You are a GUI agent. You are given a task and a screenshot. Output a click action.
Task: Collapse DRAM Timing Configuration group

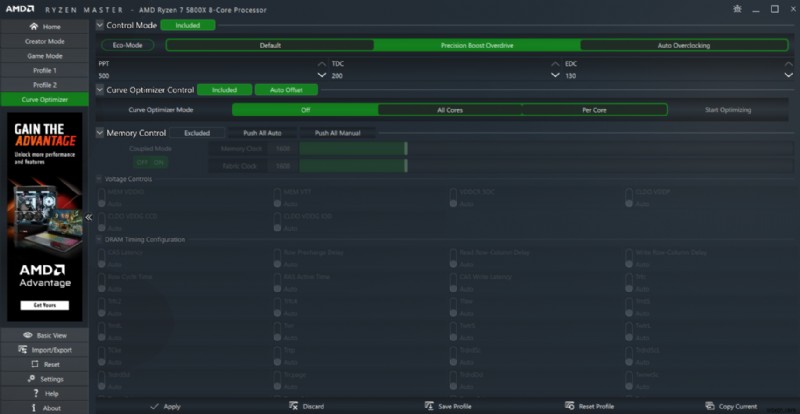(x=99, y=239)
